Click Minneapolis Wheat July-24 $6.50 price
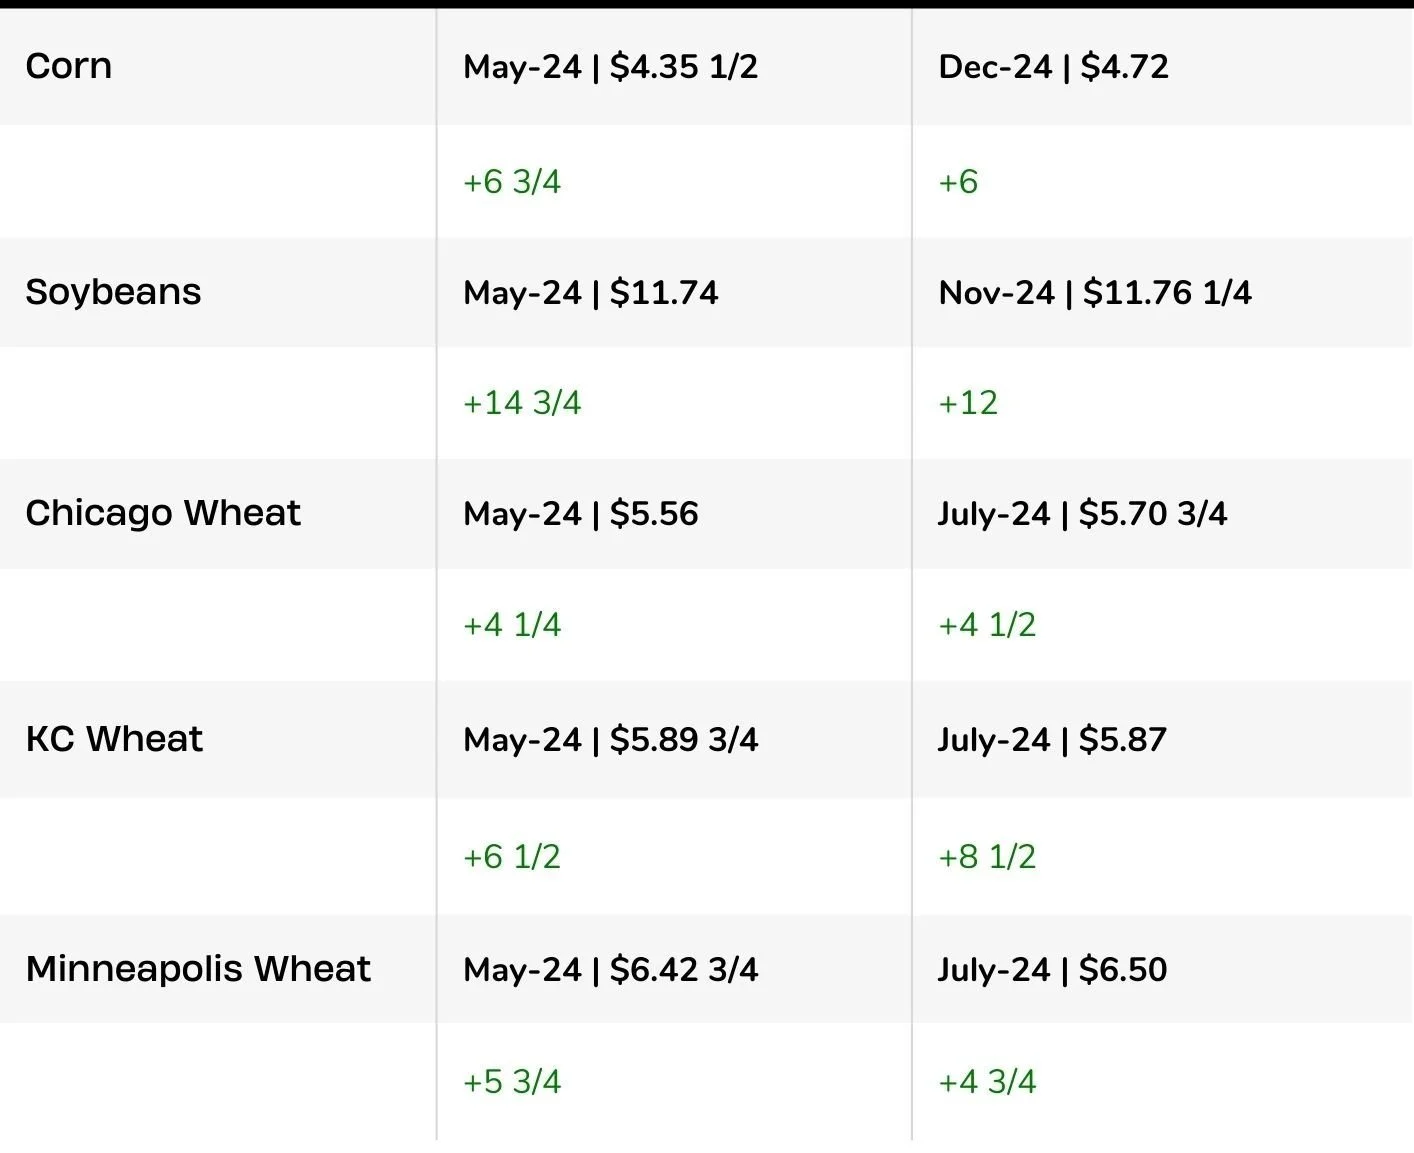This screenshot has height=1153, width=1414. [x=1052, y=970]
